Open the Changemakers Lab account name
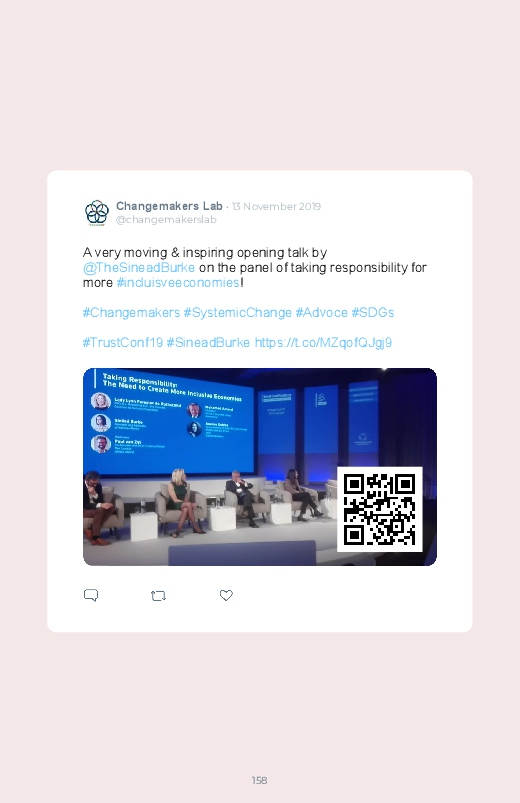The width and height of the screenshot is (520, 803). point(169,206)
